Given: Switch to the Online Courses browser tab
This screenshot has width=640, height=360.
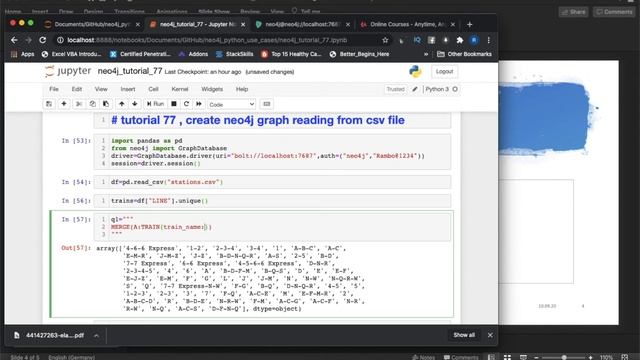Looking at the screenshot, I should (x=407, y=24).
